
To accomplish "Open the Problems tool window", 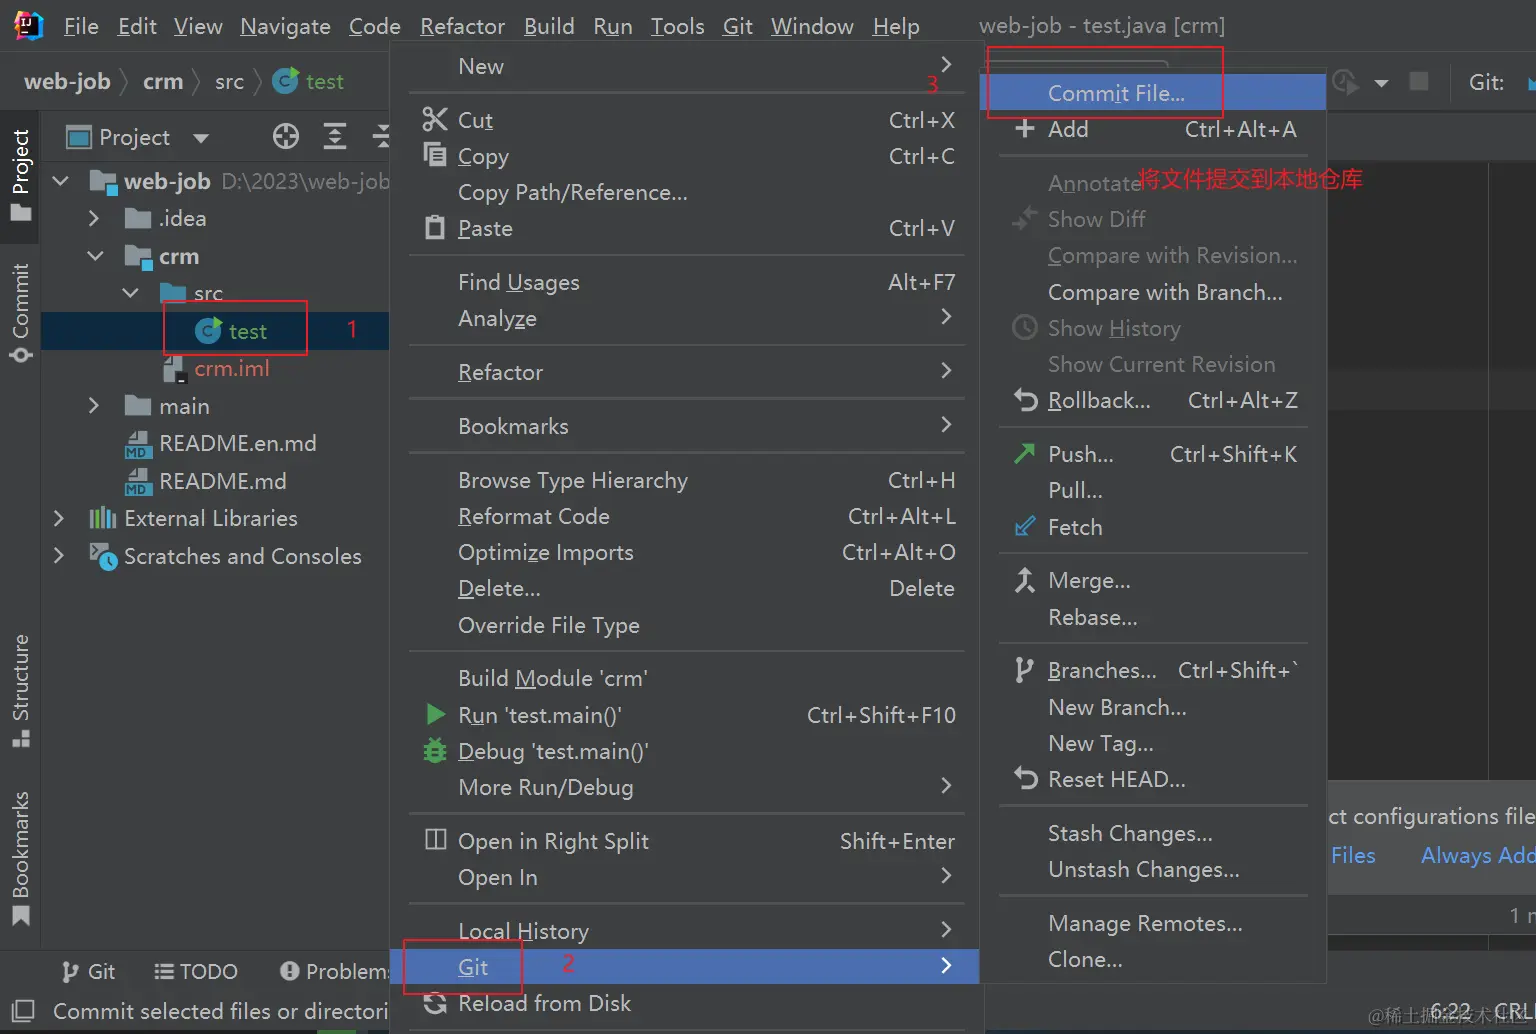I will [x=335, y=971].
